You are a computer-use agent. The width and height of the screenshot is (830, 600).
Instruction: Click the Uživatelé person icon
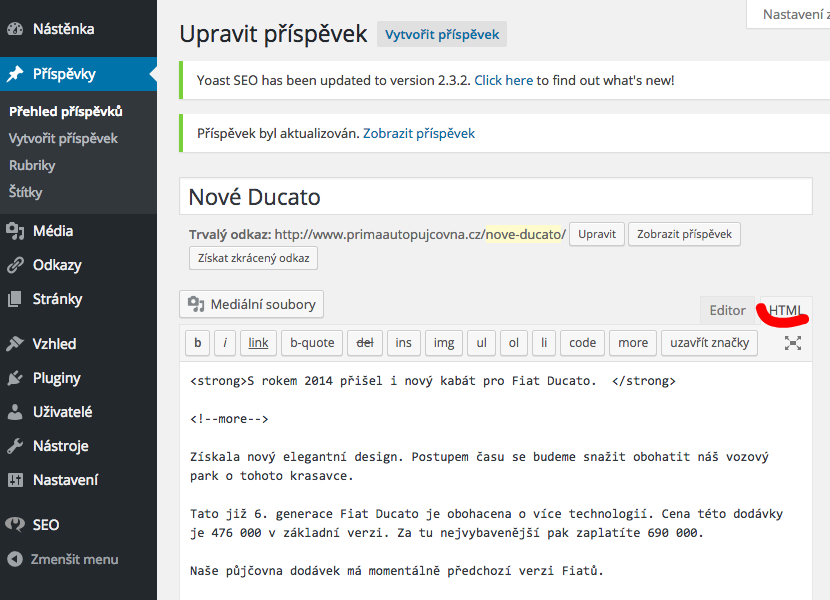pyautogui.click(x=15, y=412)
